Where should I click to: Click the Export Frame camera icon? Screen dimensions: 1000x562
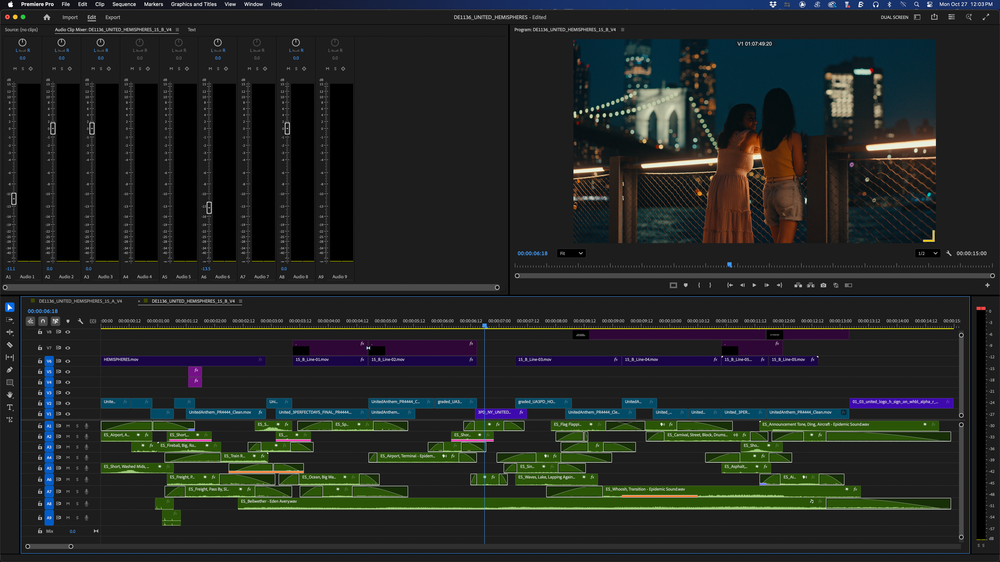[823, 285]
